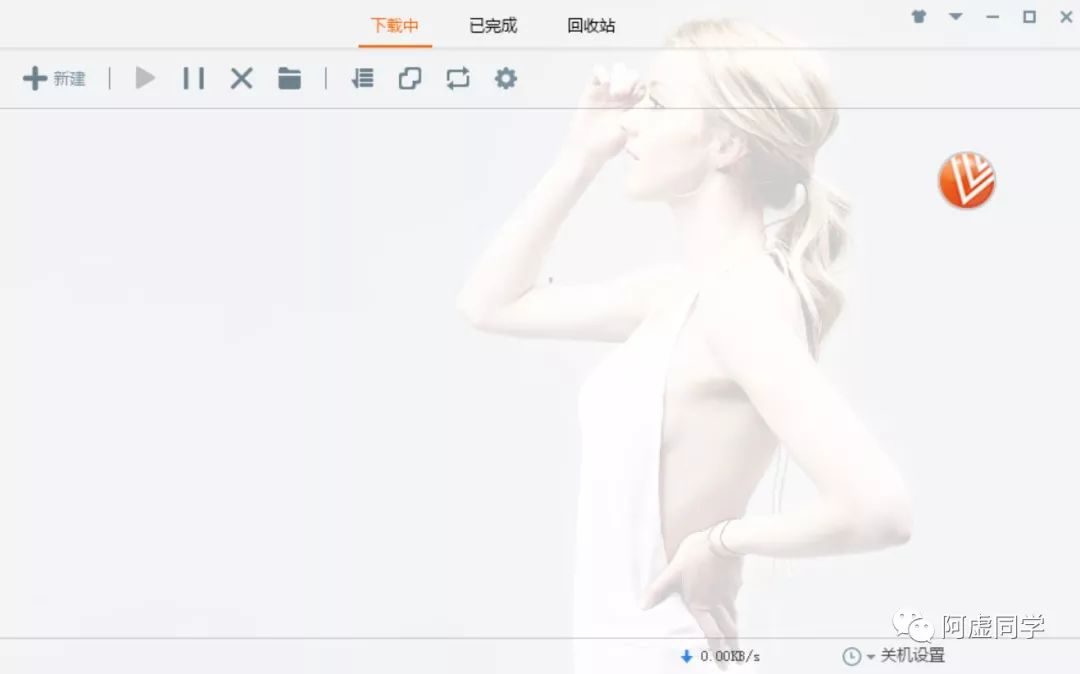Screen dimensions: 1080x674
Task: Open the 回收站 recycle bin tab
Action: (x=591, y=26)
